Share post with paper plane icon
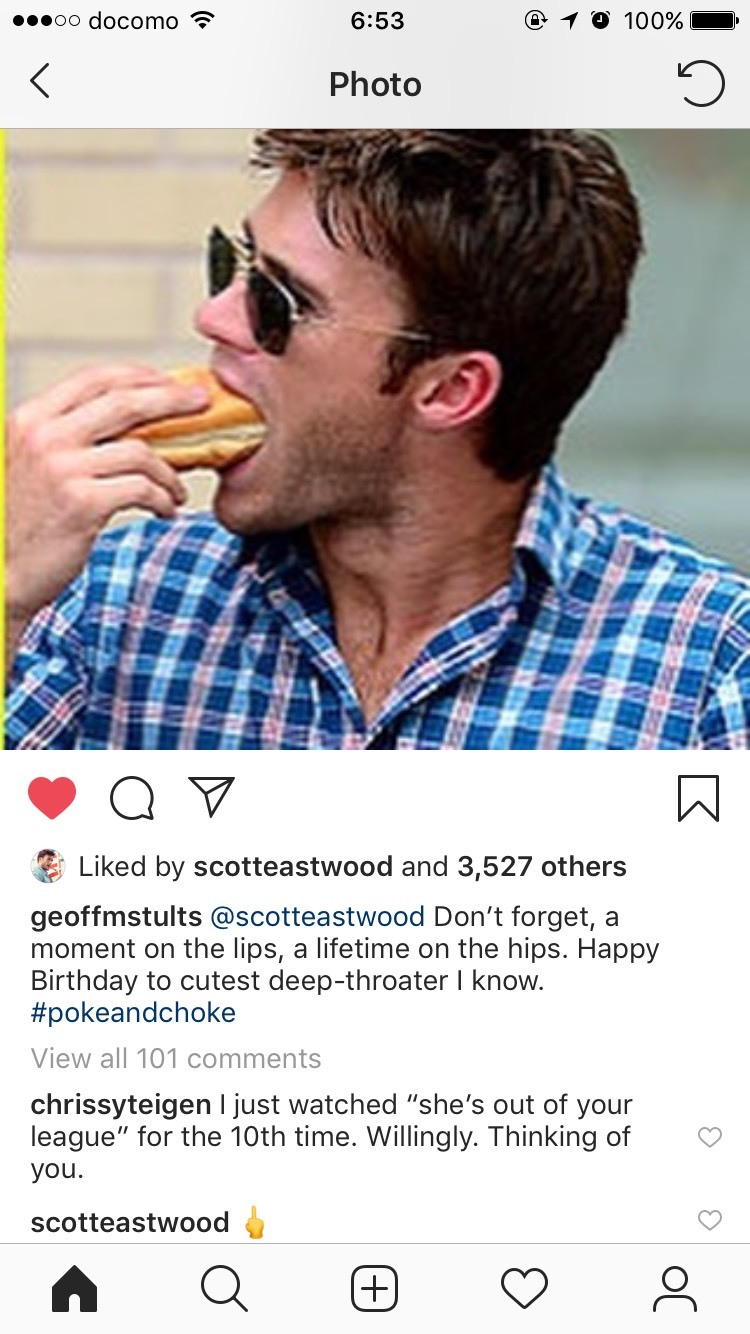 click(x=211, y=797)
